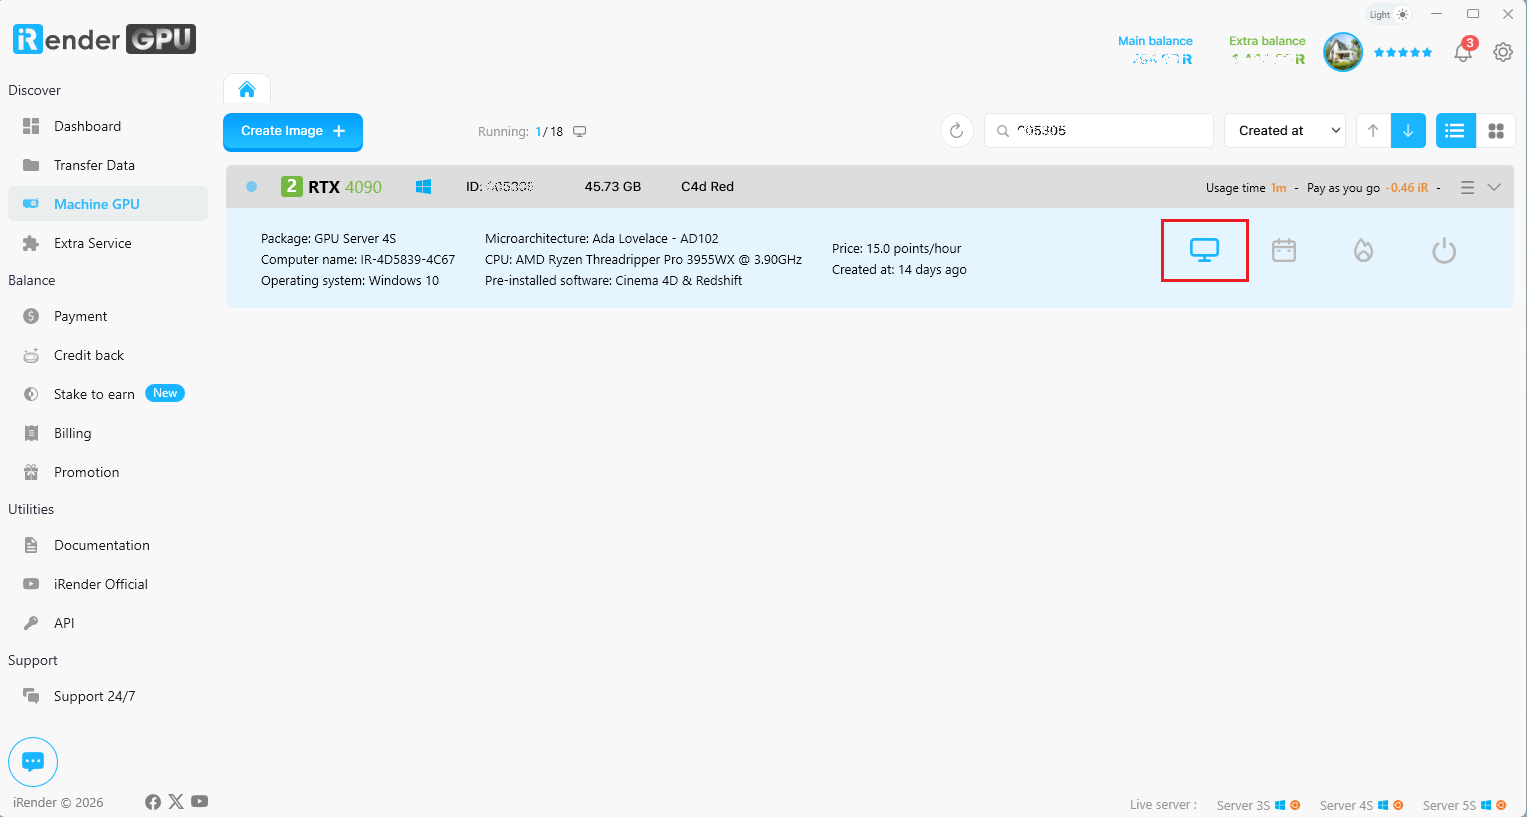The width and height of the screenshot is (1527, 817).
Task: Click Pay as you go -0.46 iR
Action: point(1368,188)
